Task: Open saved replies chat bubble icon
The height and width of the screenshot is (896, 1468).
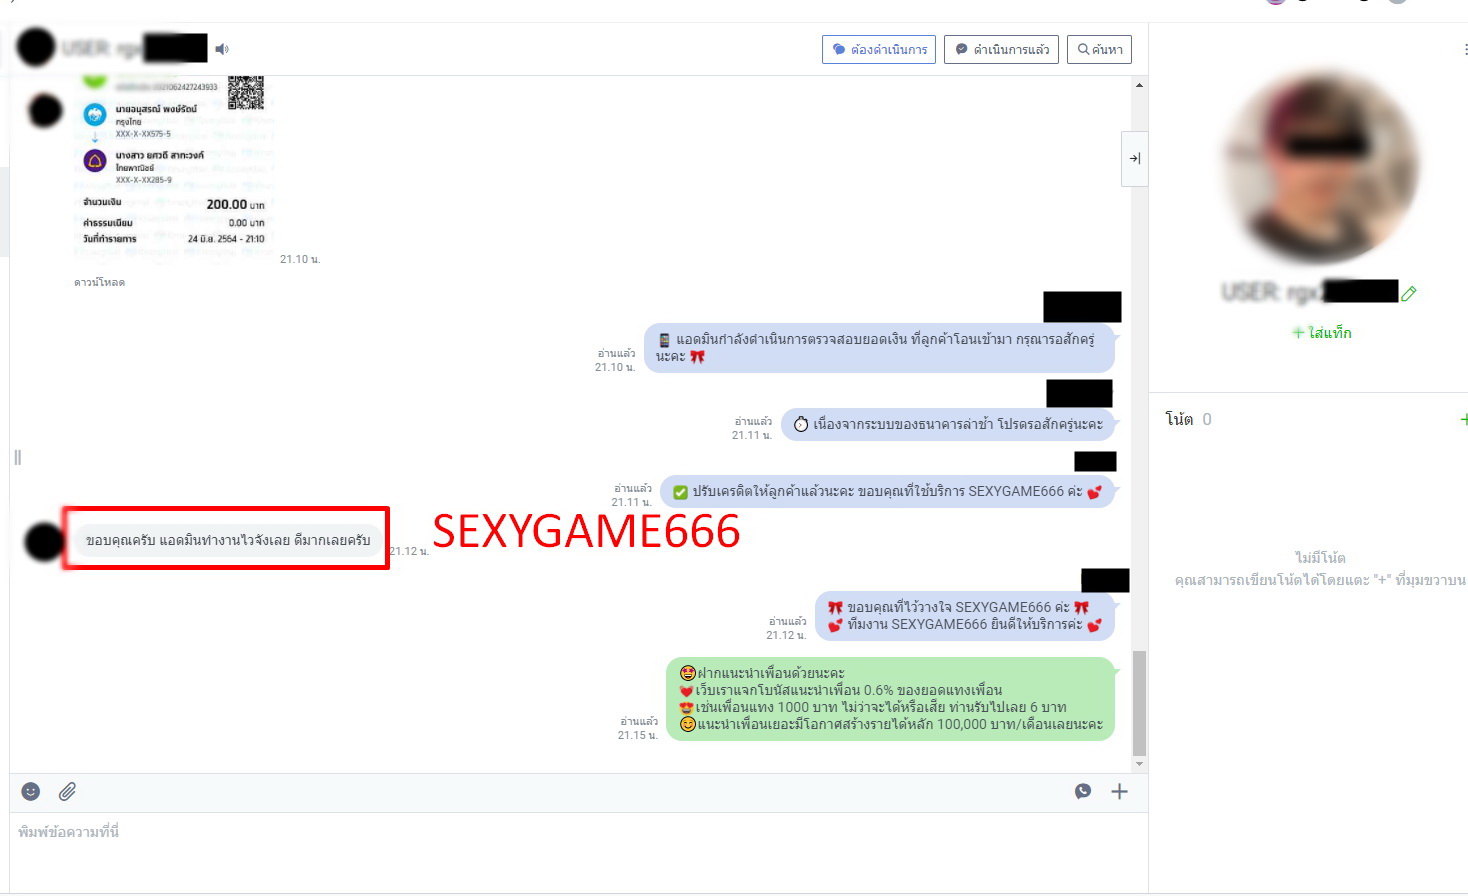Action: pyautogui.click(x=1083, y=791)
